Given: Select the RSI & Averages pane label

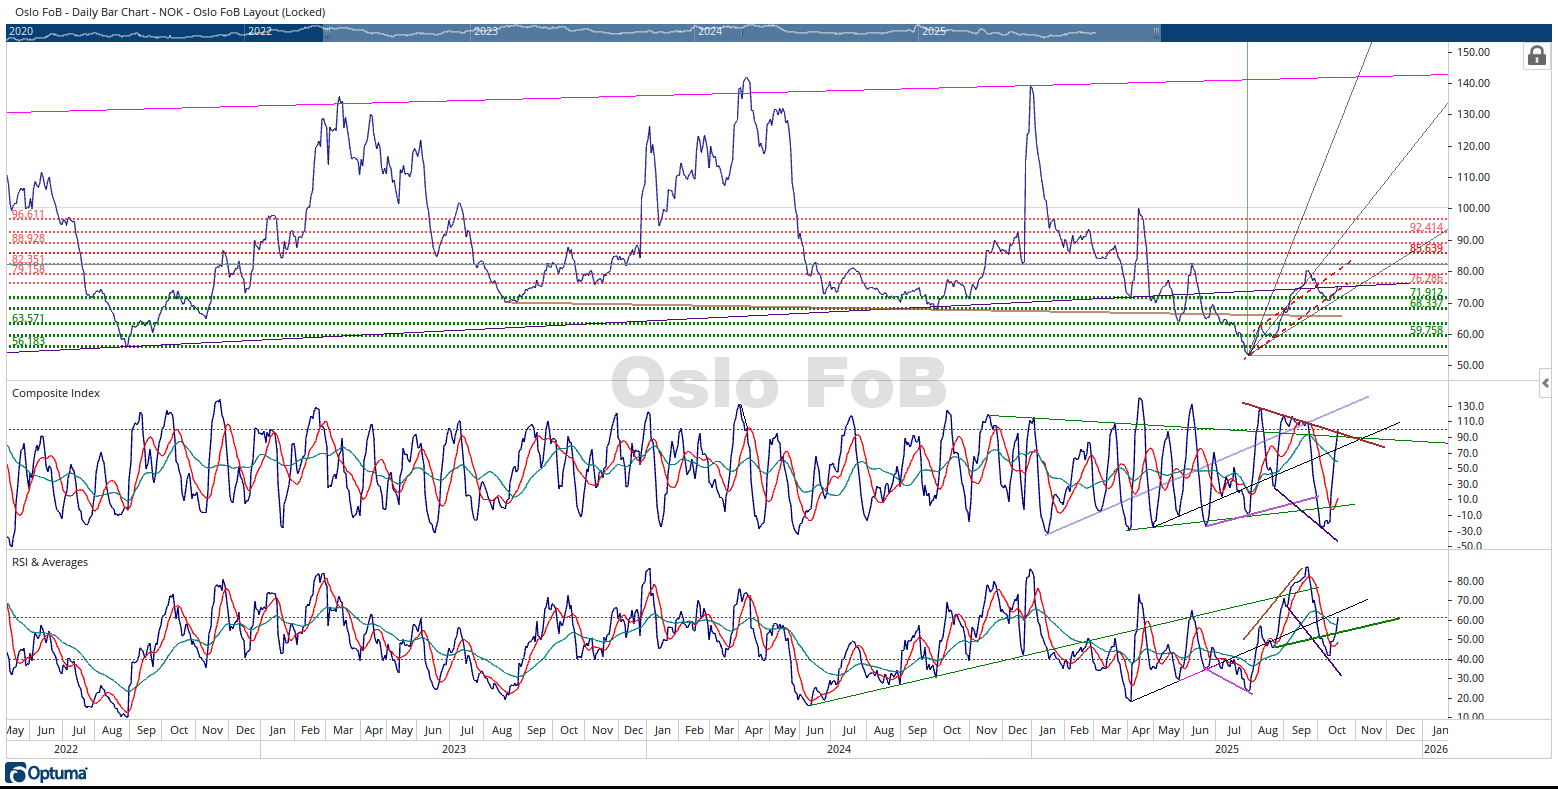Looking at the screenshot, I should (x=50, y=562).
